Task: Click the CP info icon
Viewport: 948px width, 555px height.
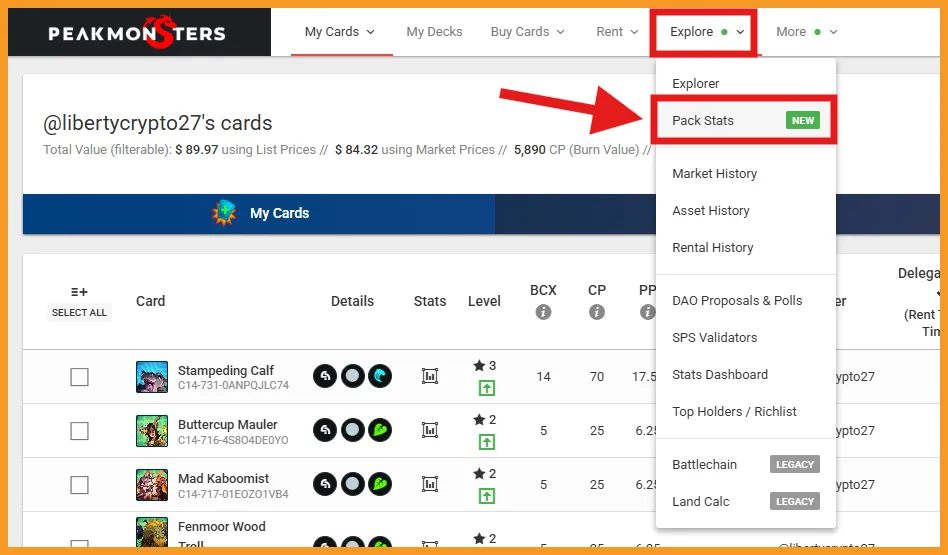Action: click(x=597, y=312)
